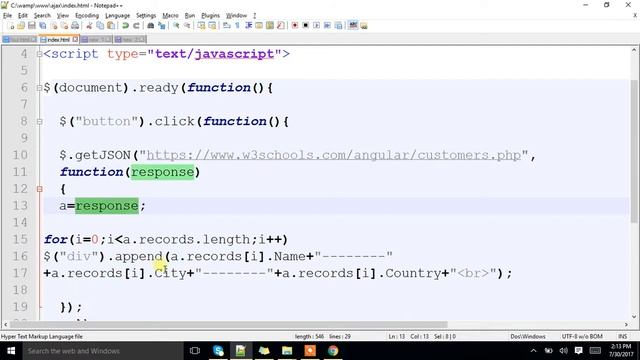
Task: Open the Encoding menu
Action: [87, 16]
